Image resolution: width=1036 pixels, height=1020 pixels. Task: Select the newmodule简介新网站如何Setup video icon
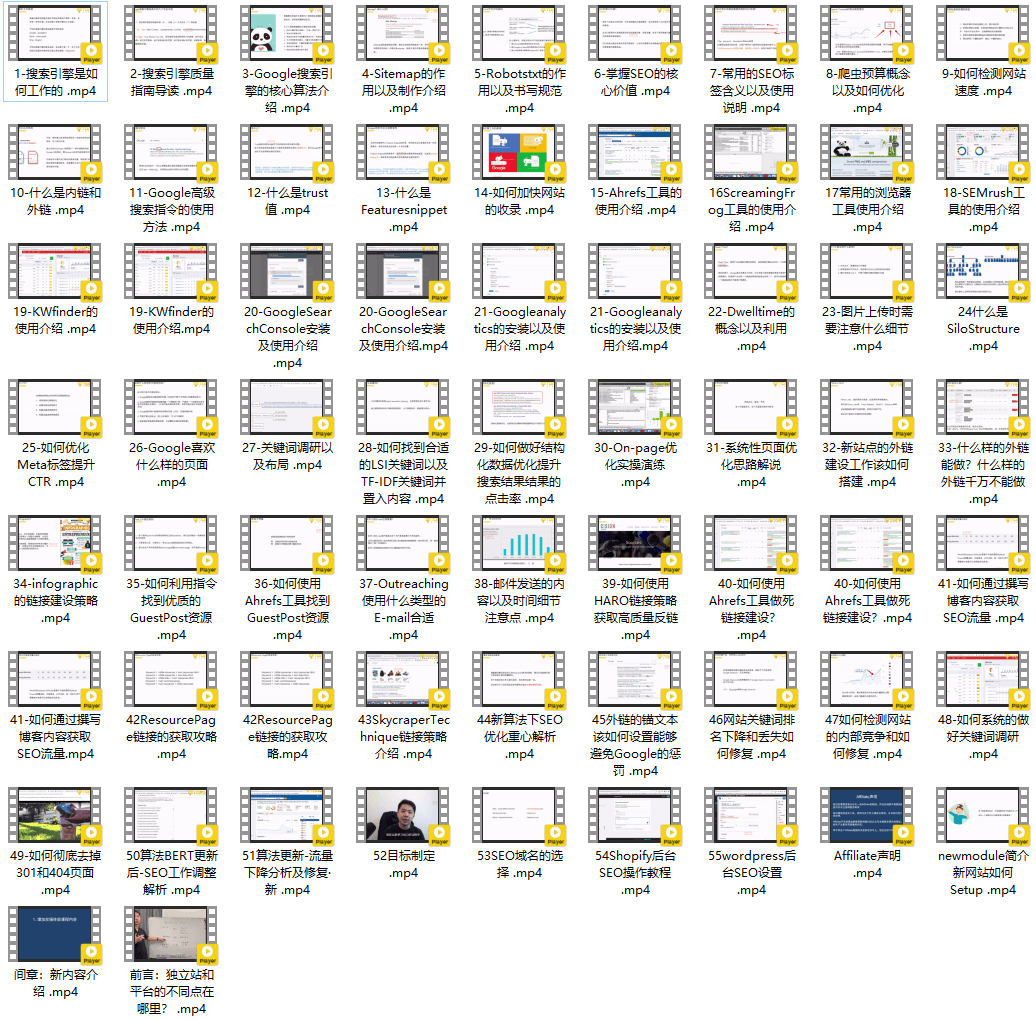click(x=983, y=815)
